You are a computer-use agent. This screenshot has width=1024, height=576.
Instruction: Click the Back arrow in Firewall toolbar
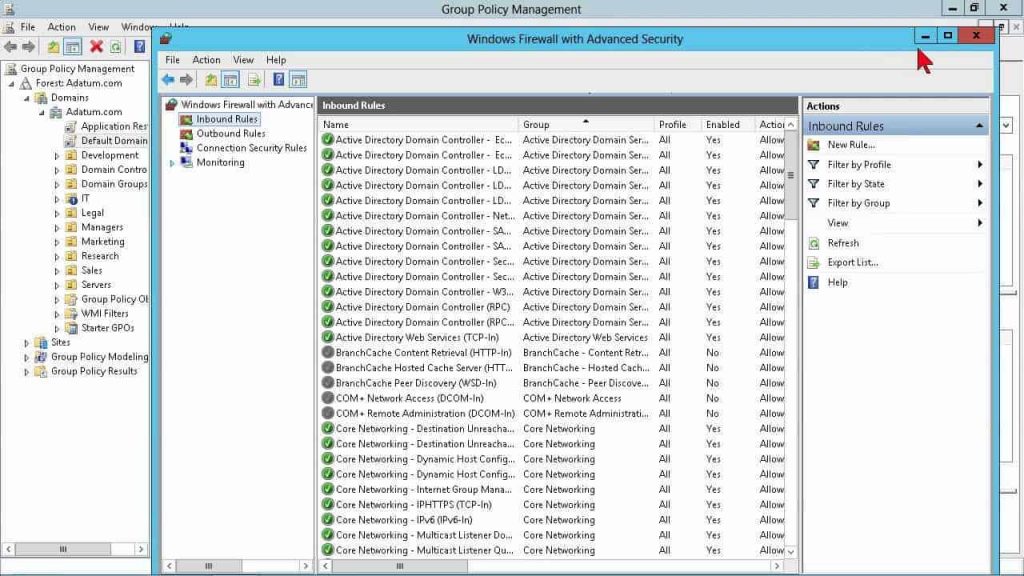click(x=168, y=80)
